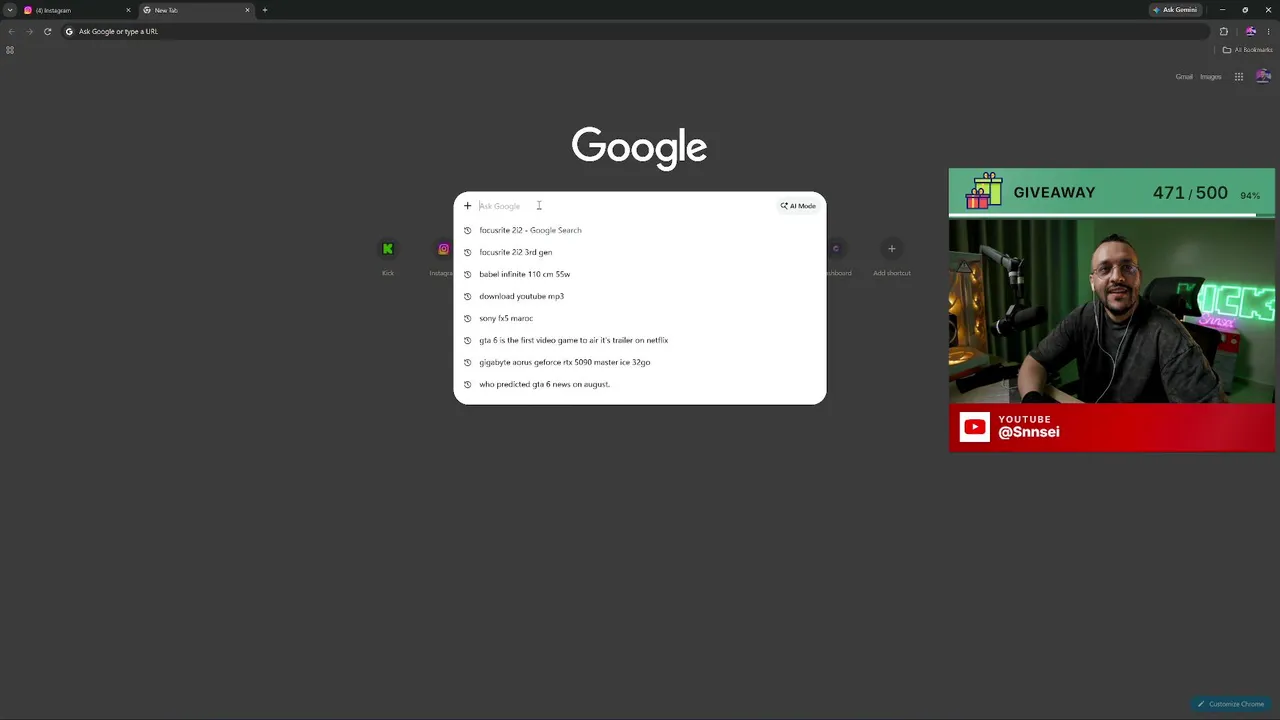Open the Chrome profile avatar in toolbar

1250,31
